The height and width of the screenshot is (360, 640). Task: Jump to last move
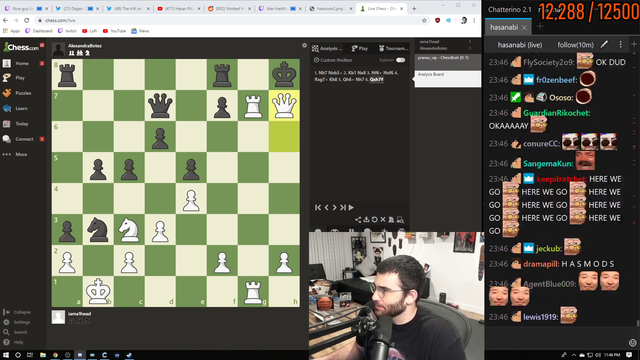(343, 207)
